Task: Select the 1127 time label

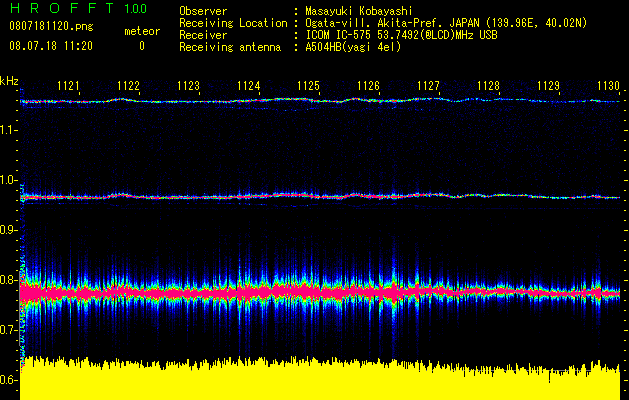Action: click(x=428, y=86)
